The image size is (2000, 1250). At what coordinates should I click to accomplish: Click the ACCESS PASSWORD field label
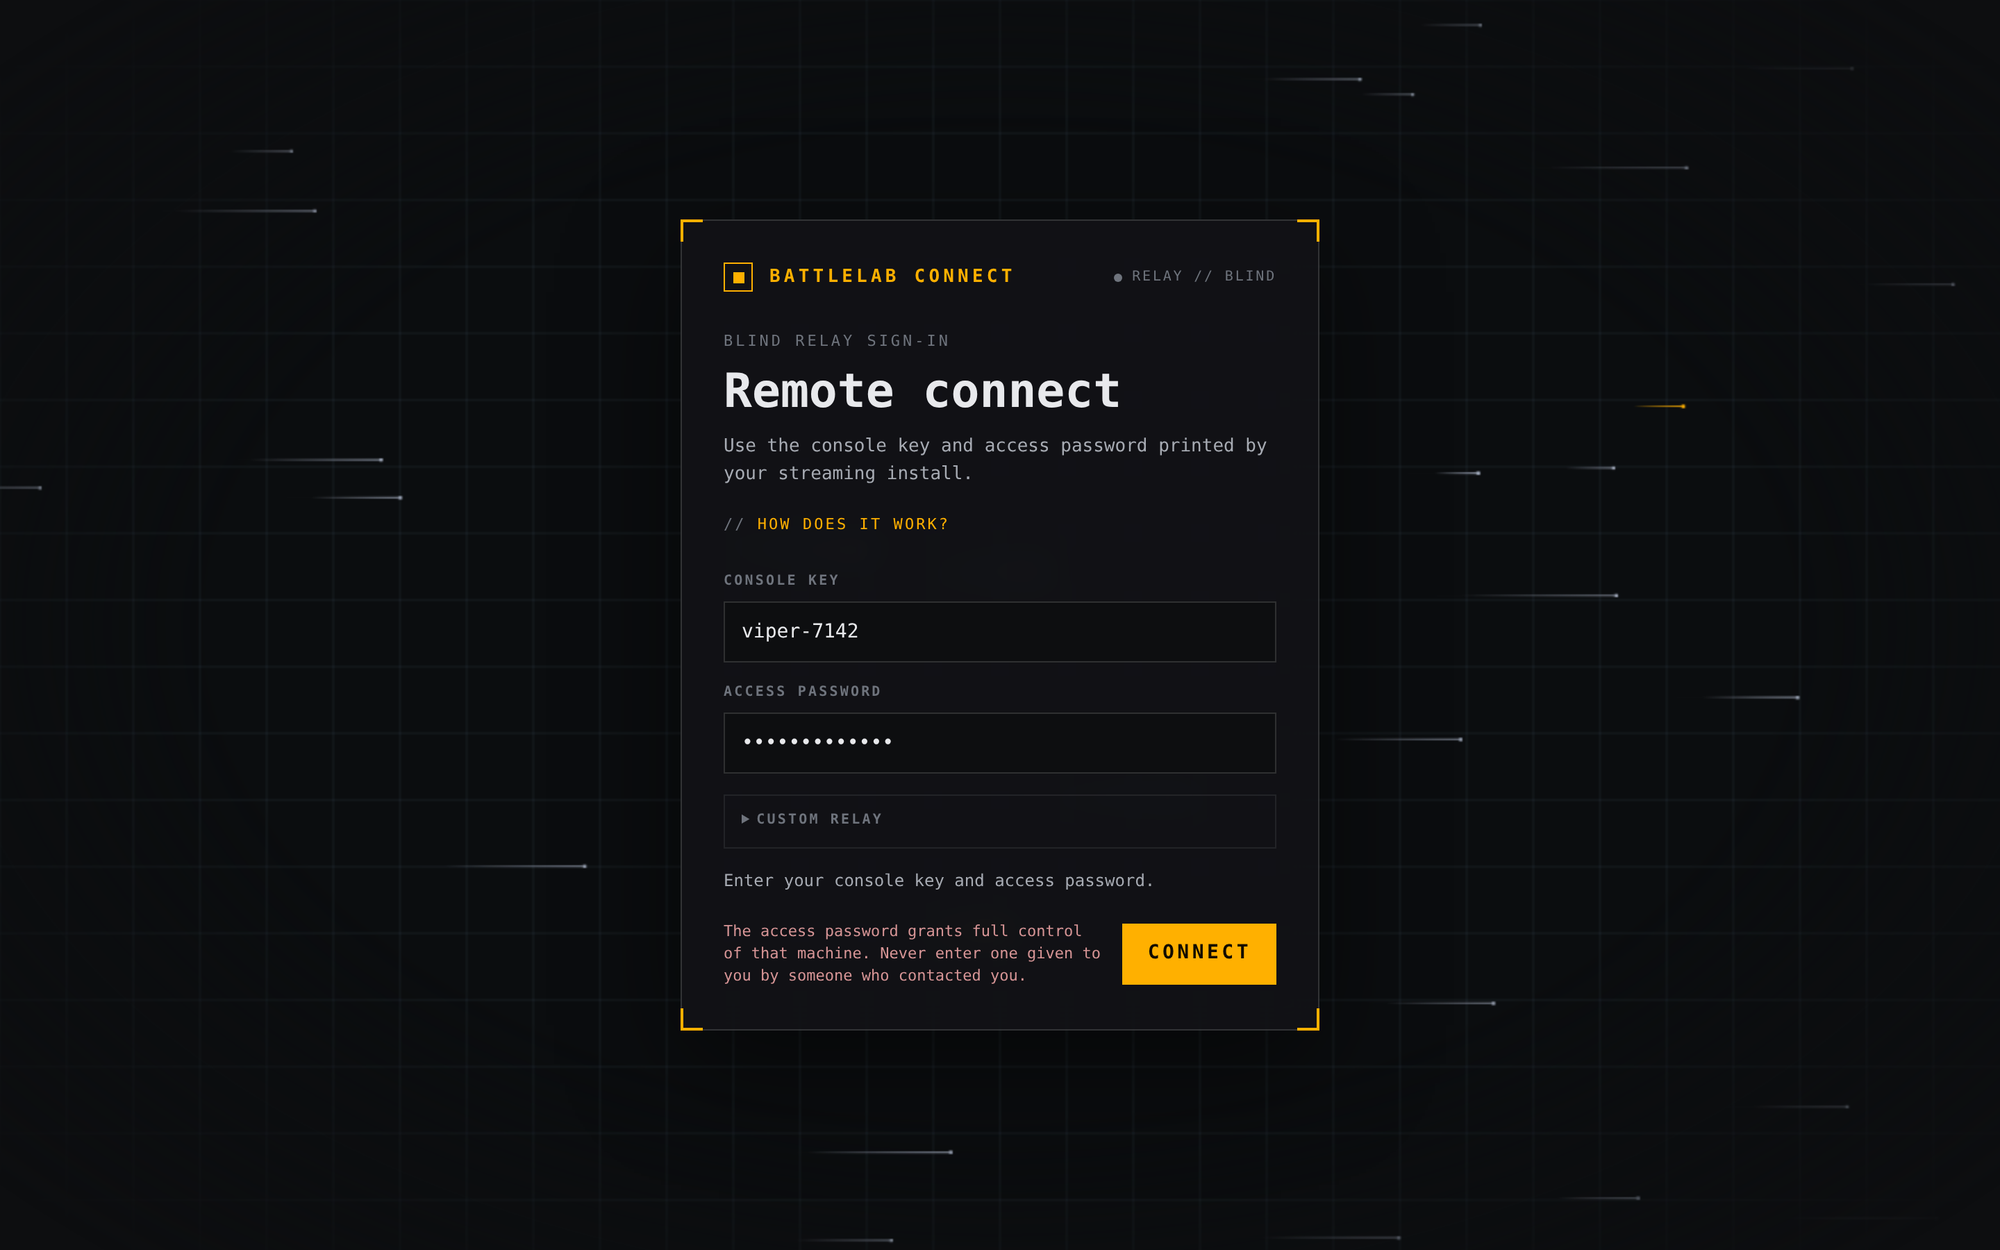click(802, 691)
